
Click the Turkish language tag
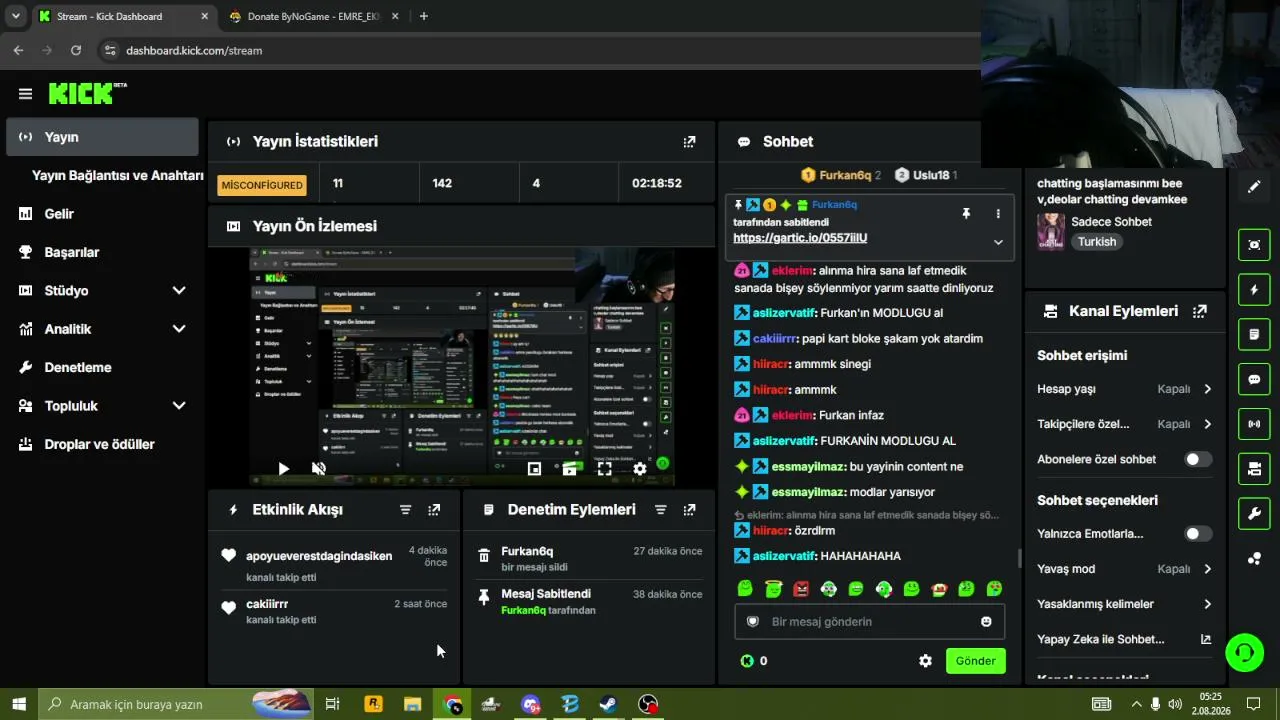pyautogui.click(x=1097, y=242)
